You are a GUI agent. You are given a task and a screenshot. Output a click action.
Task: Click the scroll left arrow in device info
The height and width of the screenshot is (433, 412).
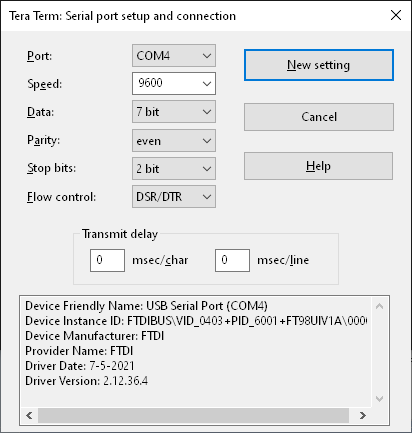pyautogui.click(x=29, y=415)
